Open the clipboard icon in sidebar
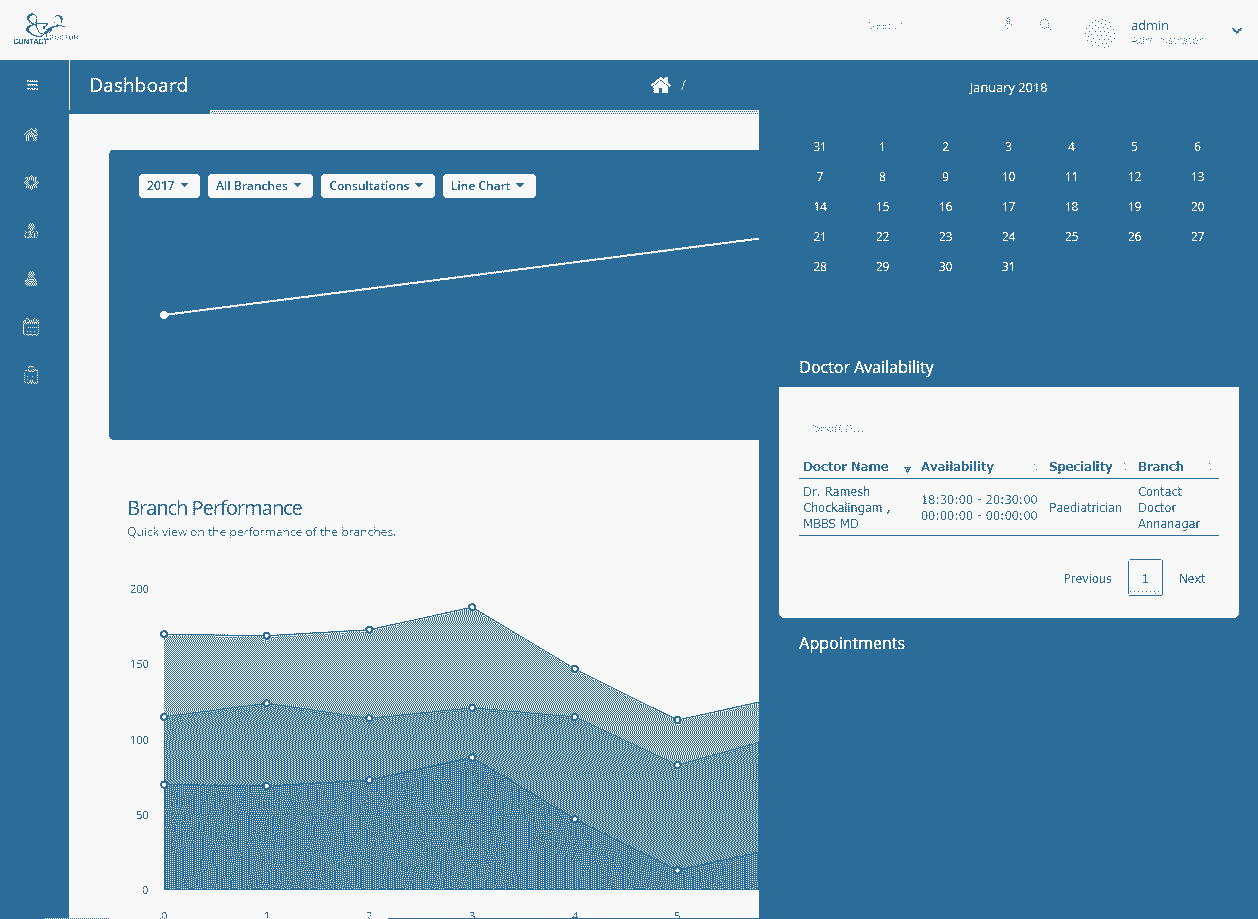Screen dimensions: 1258x919 [32, 376]
